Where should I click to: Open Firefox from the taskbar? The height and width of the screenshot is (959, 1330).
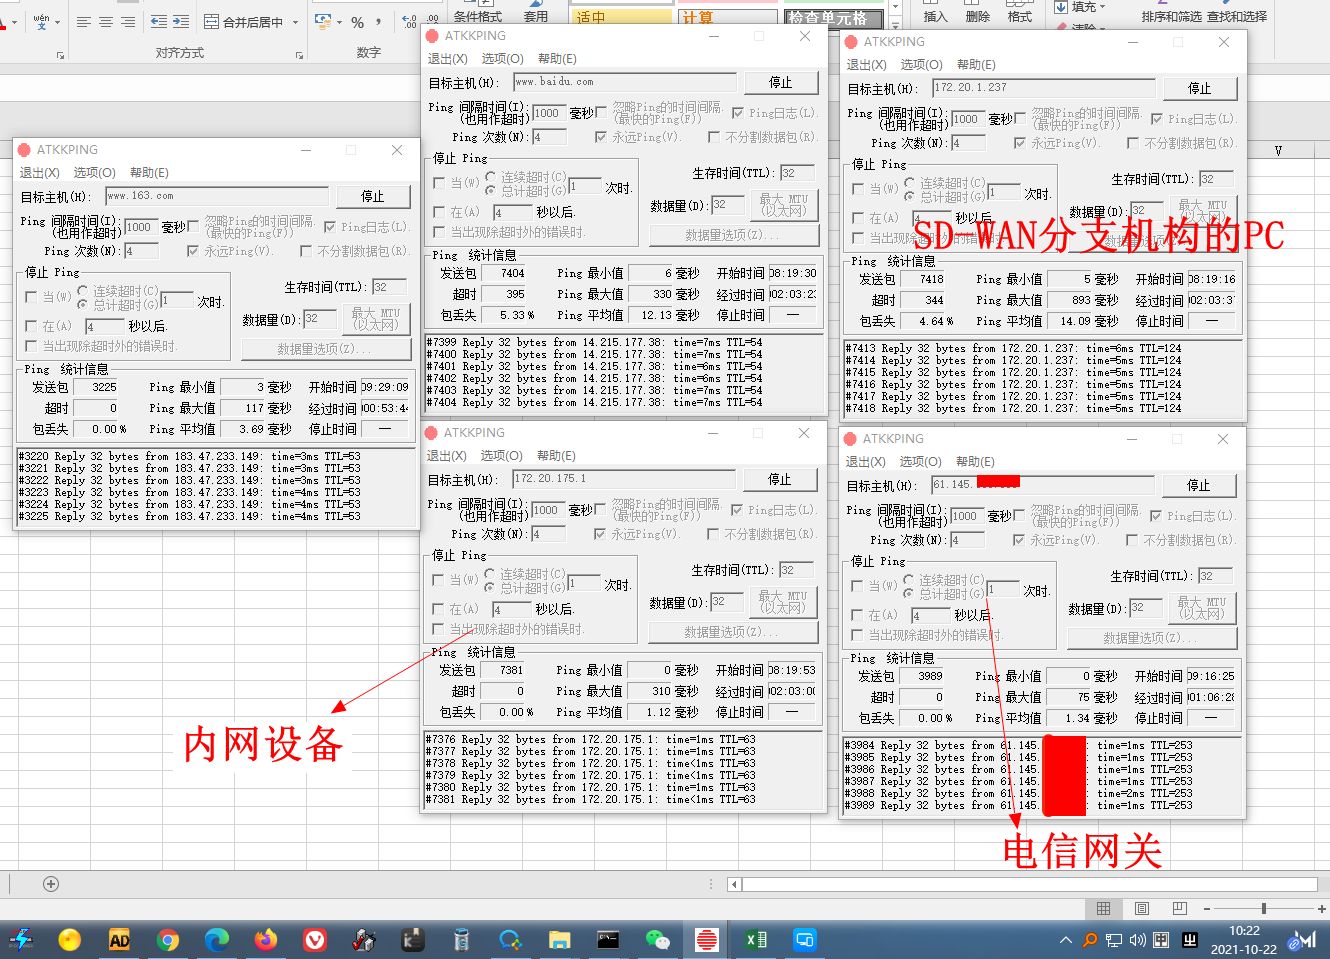(265, 940)
